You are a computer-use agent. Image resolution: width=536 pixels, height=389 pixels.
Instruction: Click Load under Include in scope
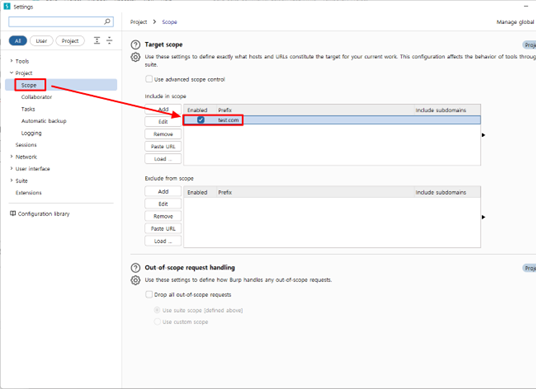click(x=163, y=159)
